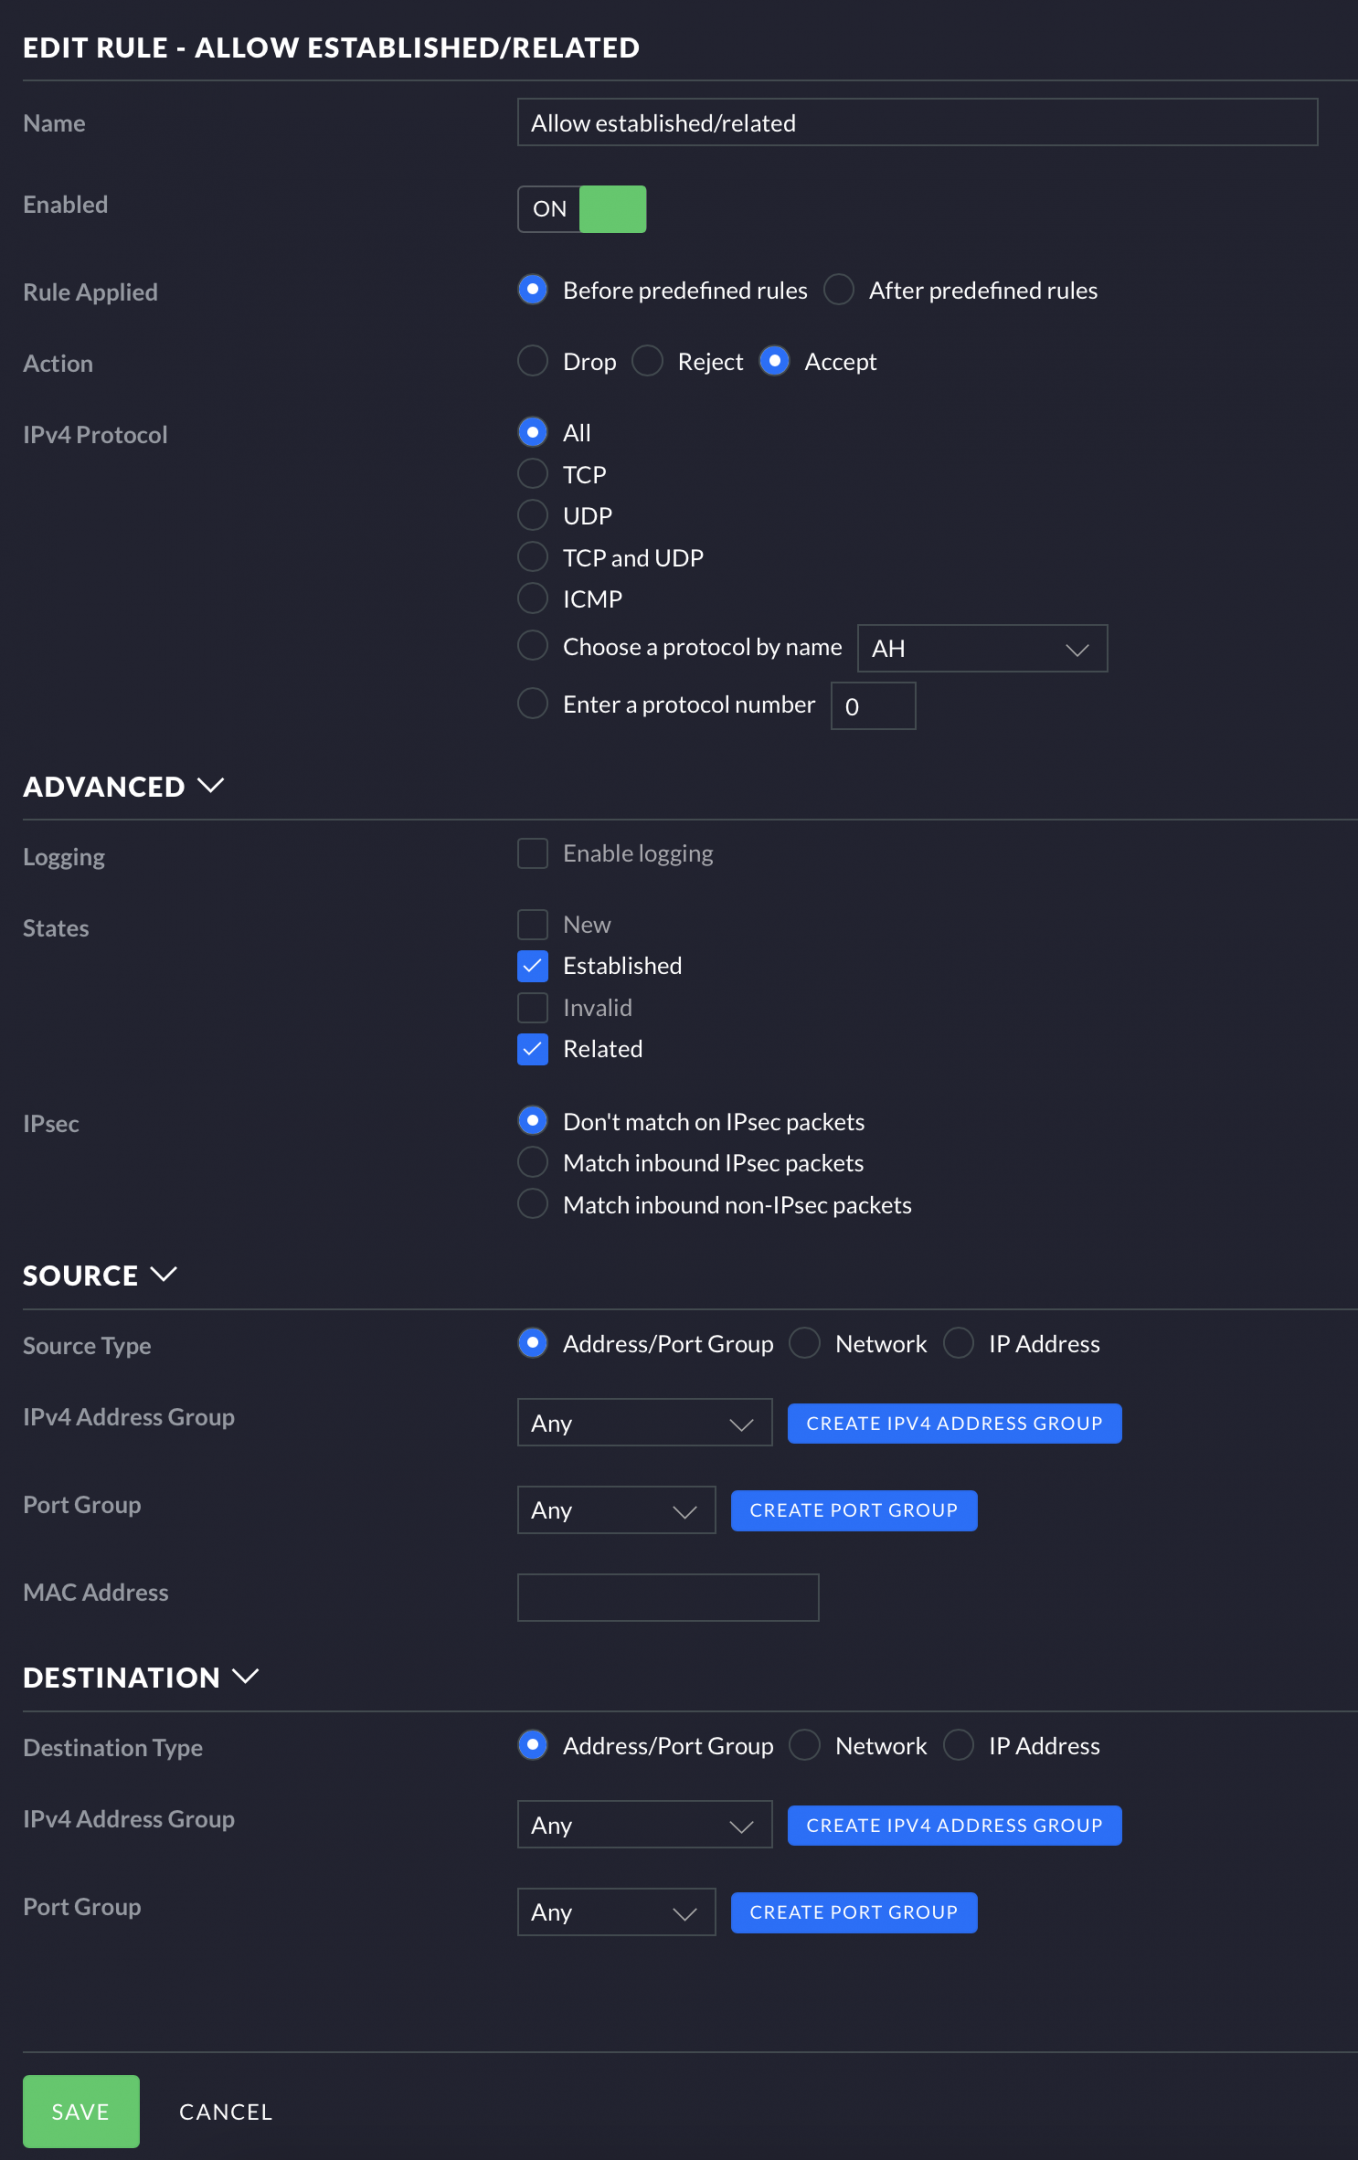Click Create Port Group under Destination

(854, 1912)
